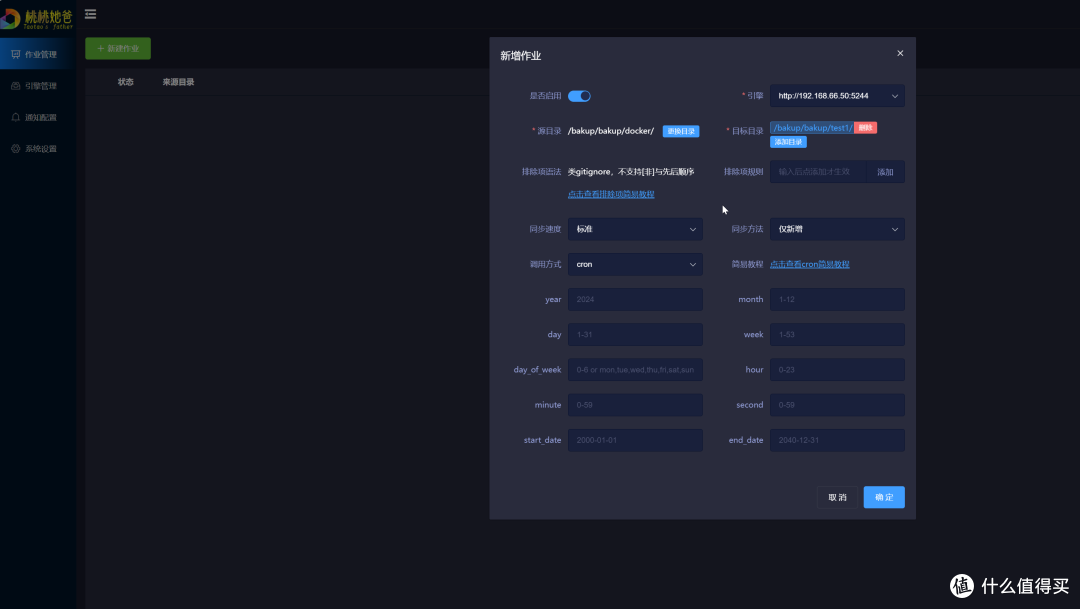Click the 新建作业 button
This screenshot has height=609, width=1080.
coord(118,48)
